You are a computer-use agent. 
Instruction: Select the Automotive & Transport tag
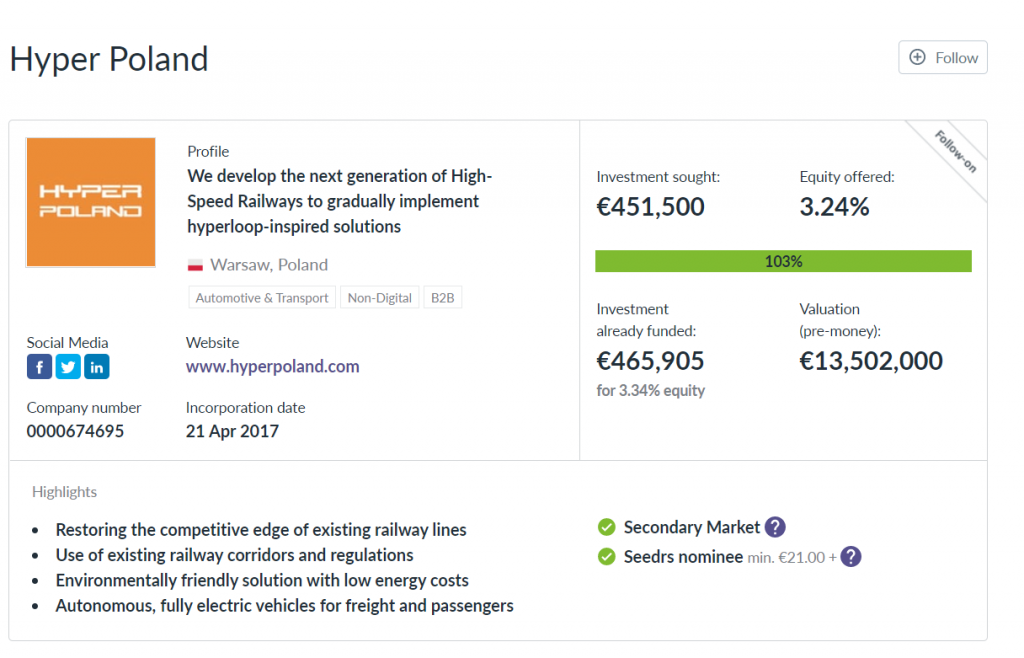[262, 298]
